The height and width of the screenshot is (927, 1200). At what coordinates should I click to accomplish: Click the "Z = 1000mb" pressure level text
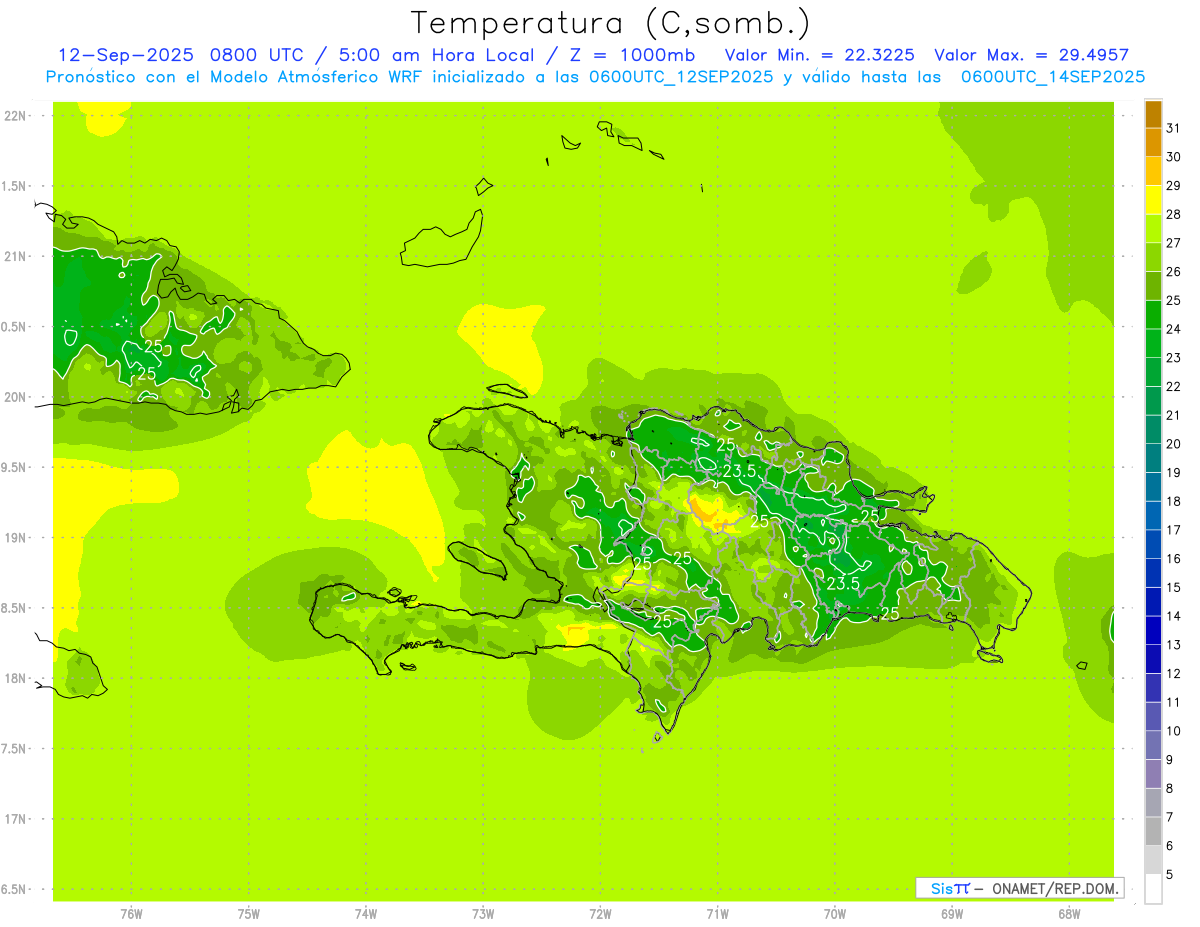click(x=636, y=55)
